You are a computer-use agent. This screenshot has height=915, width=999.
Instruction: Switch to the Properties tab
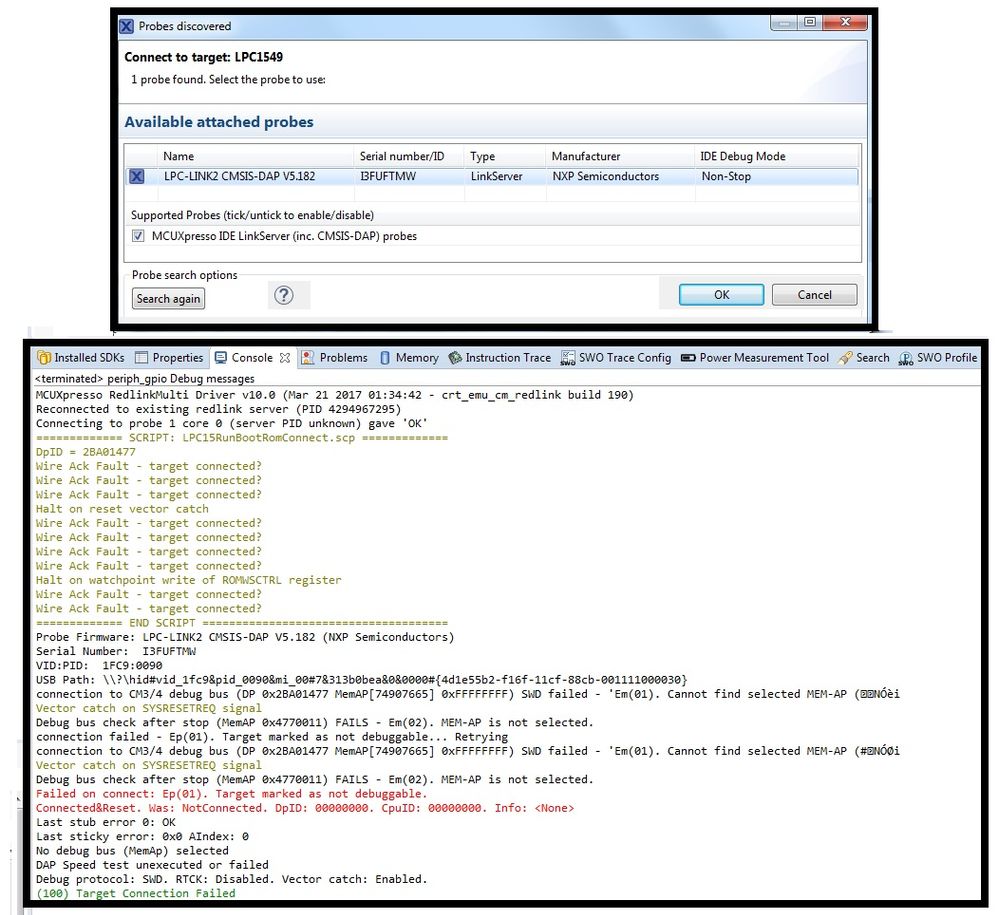pos(169,357)
